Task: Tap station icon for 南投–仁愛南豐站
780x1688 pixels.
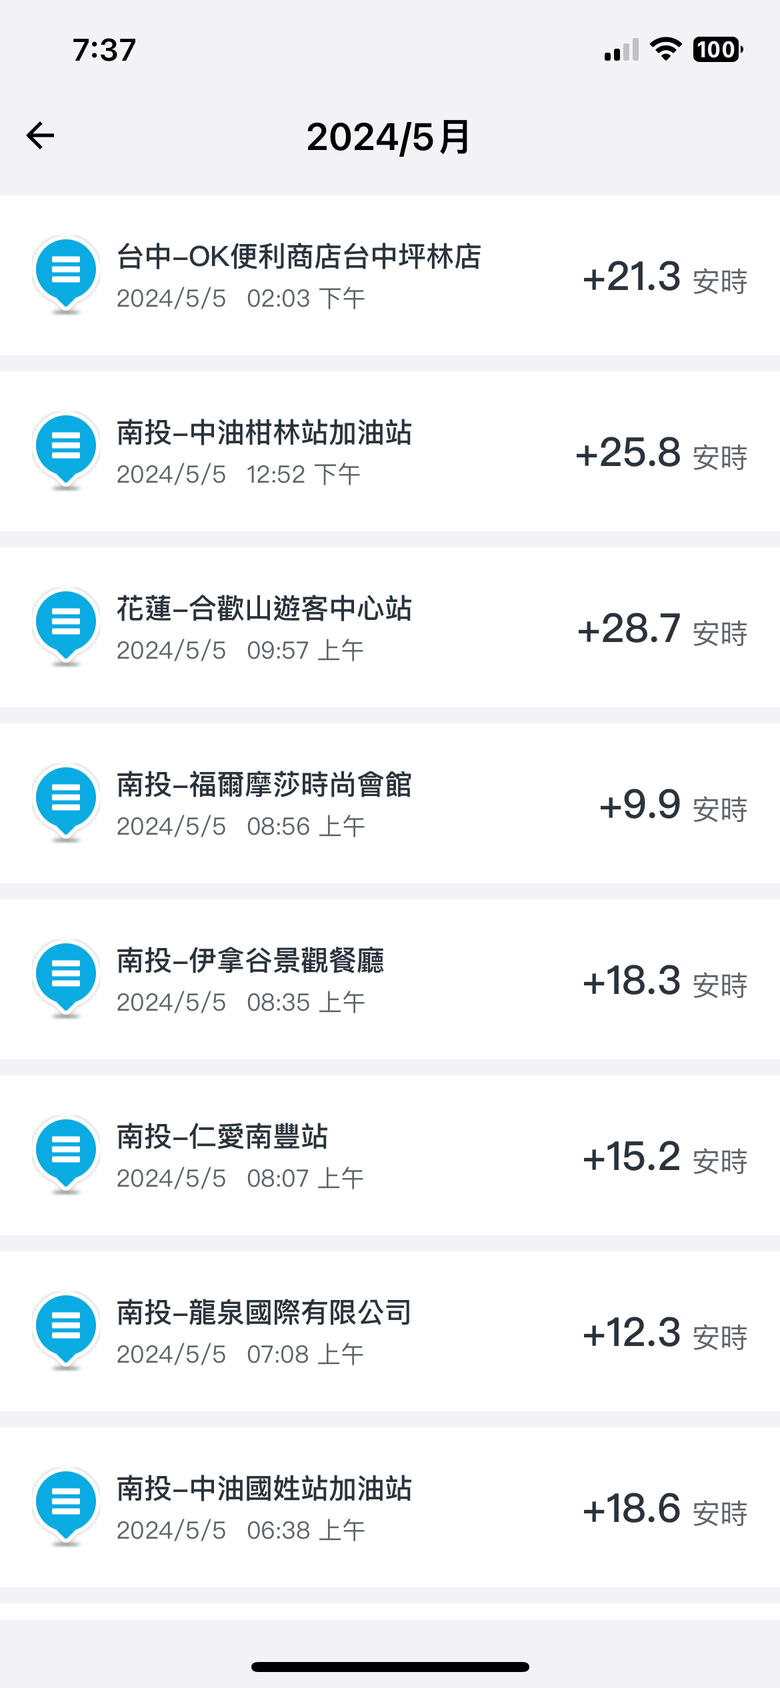Action: pos(66,1154)
